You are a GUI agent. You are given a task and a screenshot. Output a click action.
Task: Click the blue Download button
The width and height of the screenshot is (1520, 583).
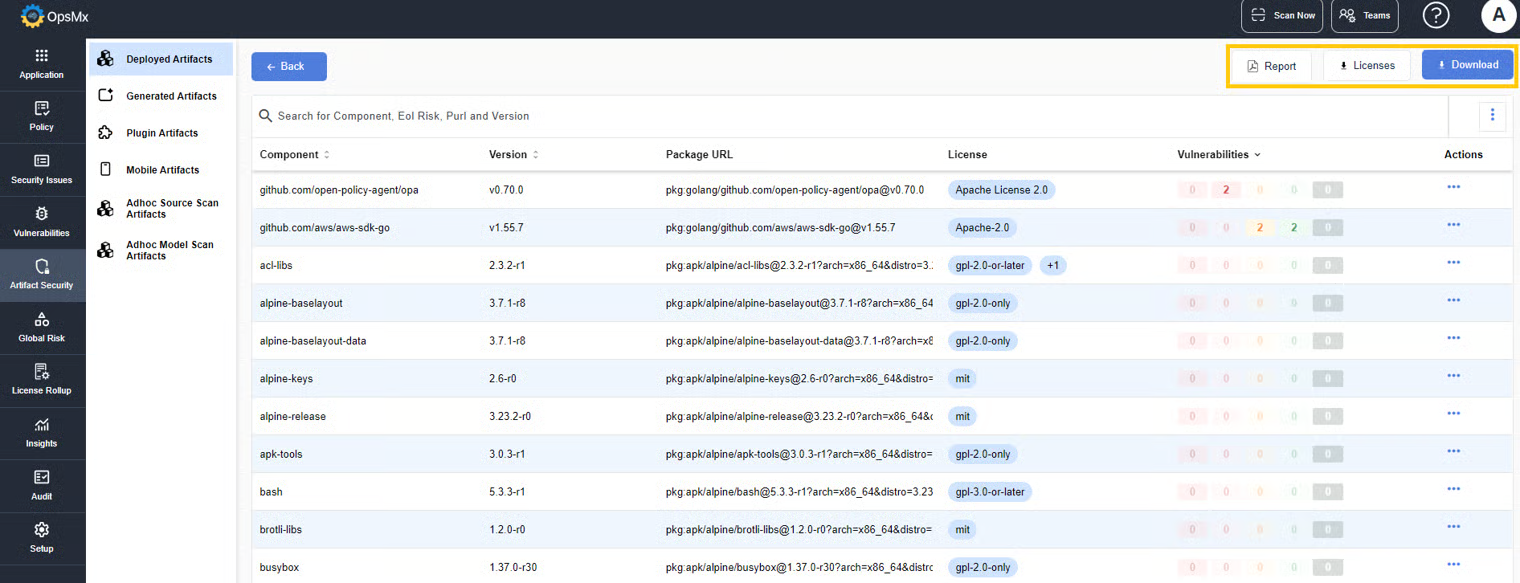pos(1467,65)
